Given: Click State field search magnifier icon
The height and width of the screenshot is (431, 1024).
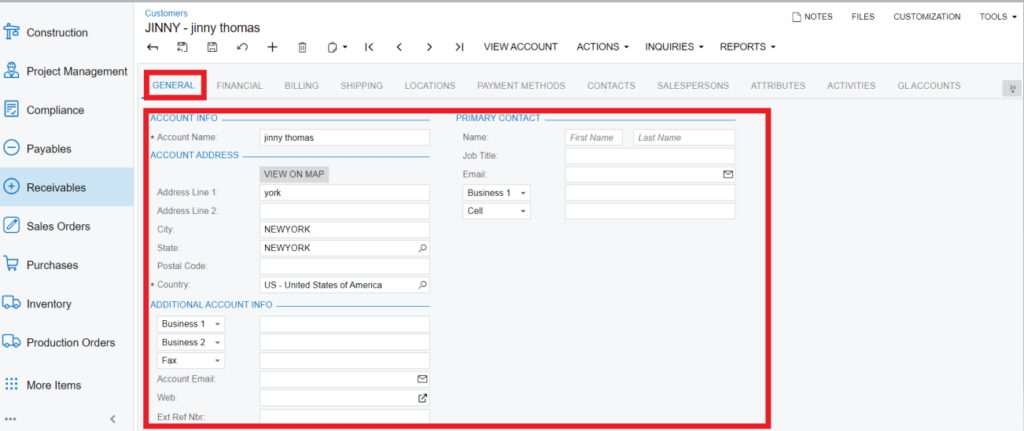Looking at the screenshot, I should pyautogui.click(x=422, y=247).
